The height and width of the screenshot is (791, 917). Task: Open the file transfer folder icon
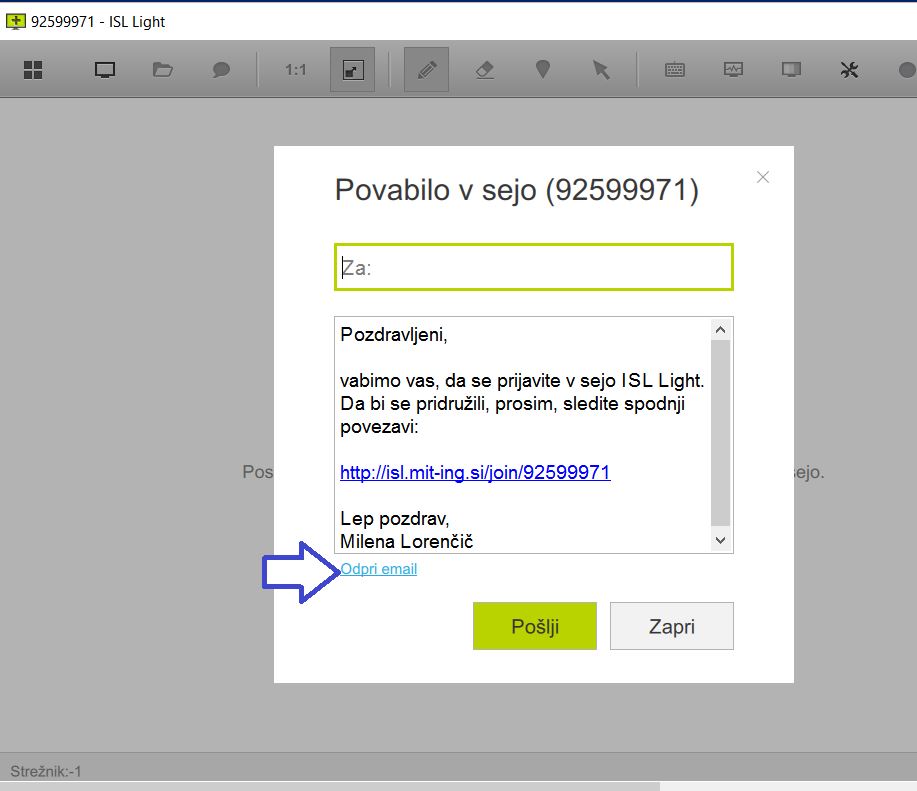pos(163,70)
